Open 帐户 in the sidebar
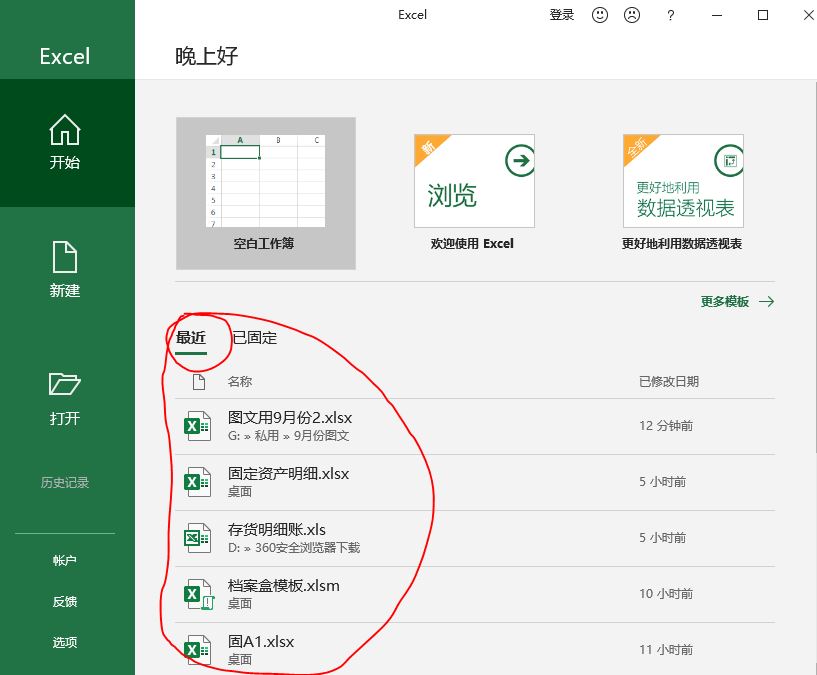817x675 pixels. click(x=65, y=560)
